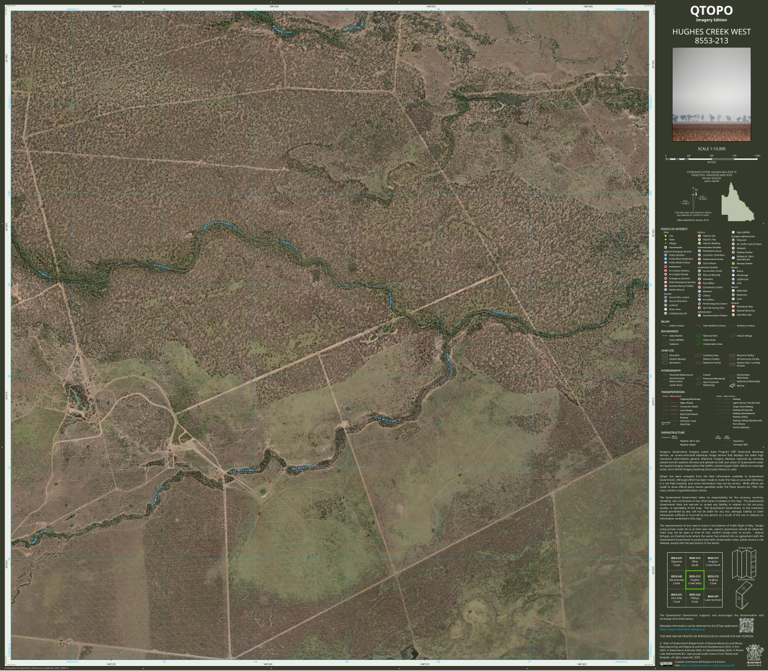Select the 'One Mile Creek' adjoining sheet cell
This screenshot has width=768, height=671.
tap(676, 598)
